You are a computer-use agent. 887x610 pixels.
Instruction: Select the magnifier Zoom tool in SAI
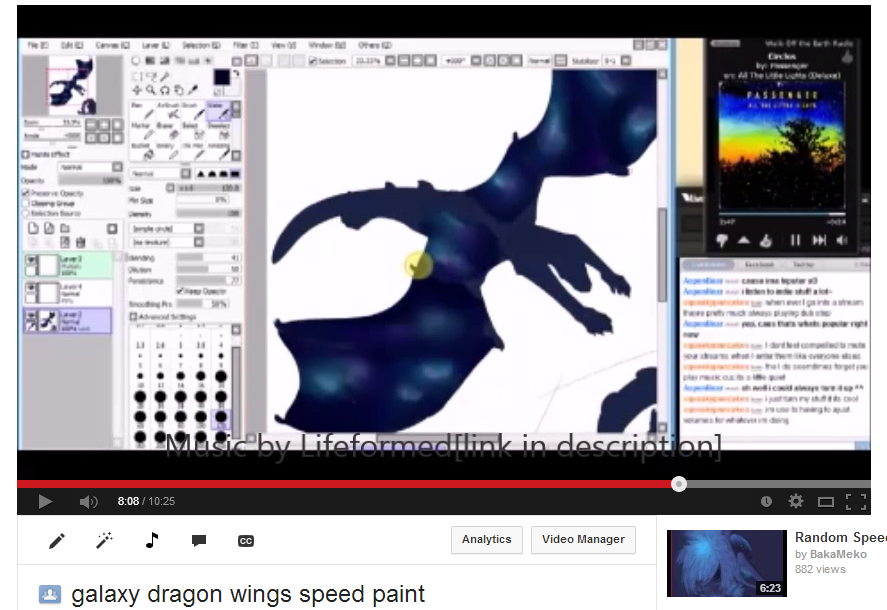coord(150,89)
